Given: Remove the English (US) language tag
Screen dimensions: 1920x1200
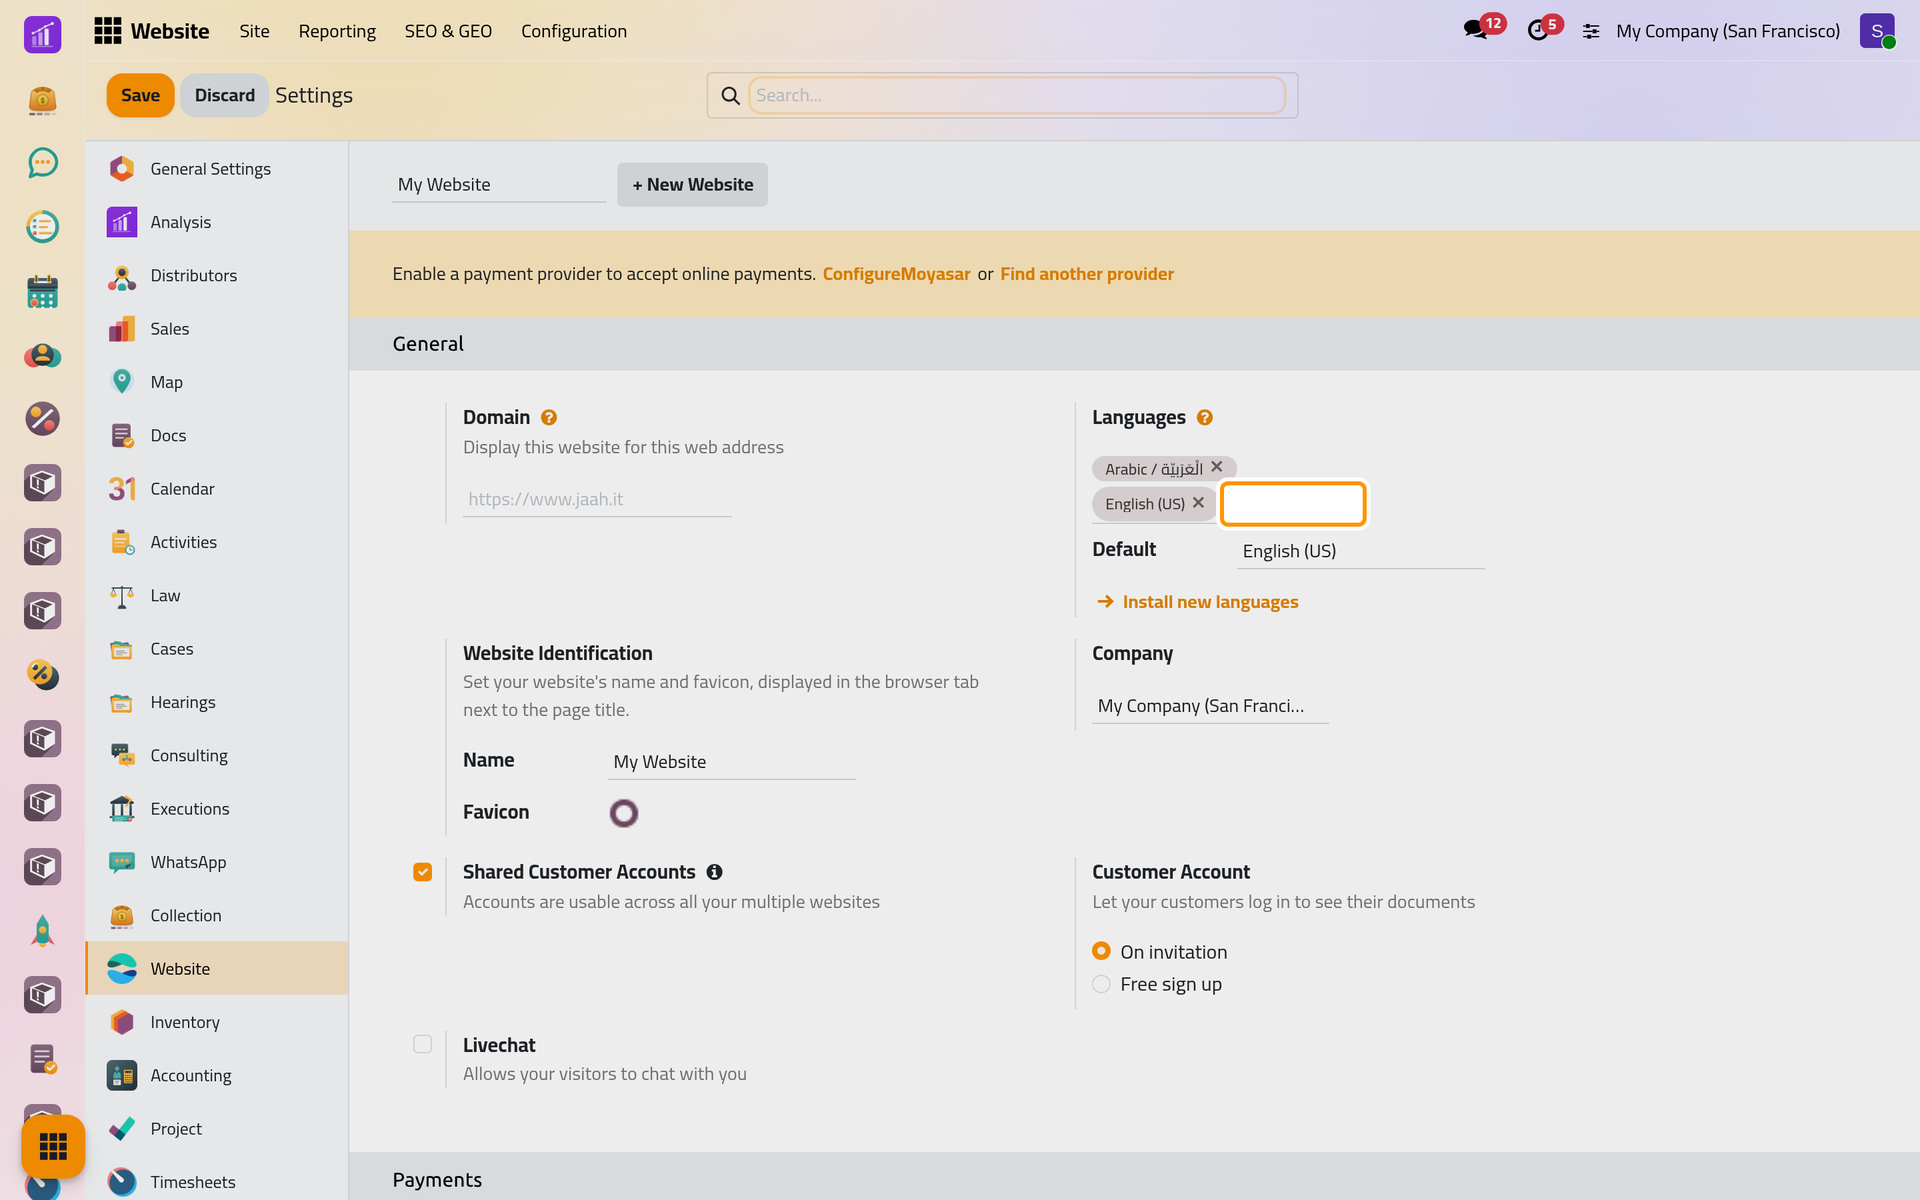Looking at the screenshot, I should (1198, 502).
